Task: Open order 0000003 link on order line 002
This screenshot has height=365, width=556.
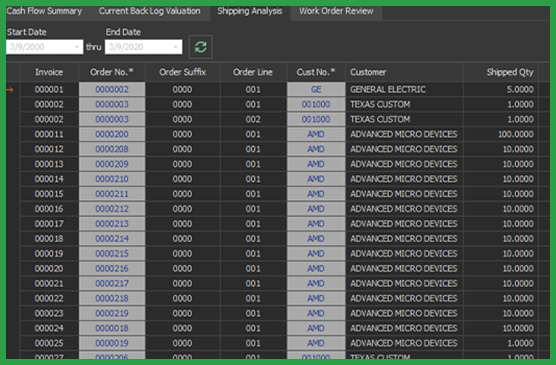Action: pos(112,119)
